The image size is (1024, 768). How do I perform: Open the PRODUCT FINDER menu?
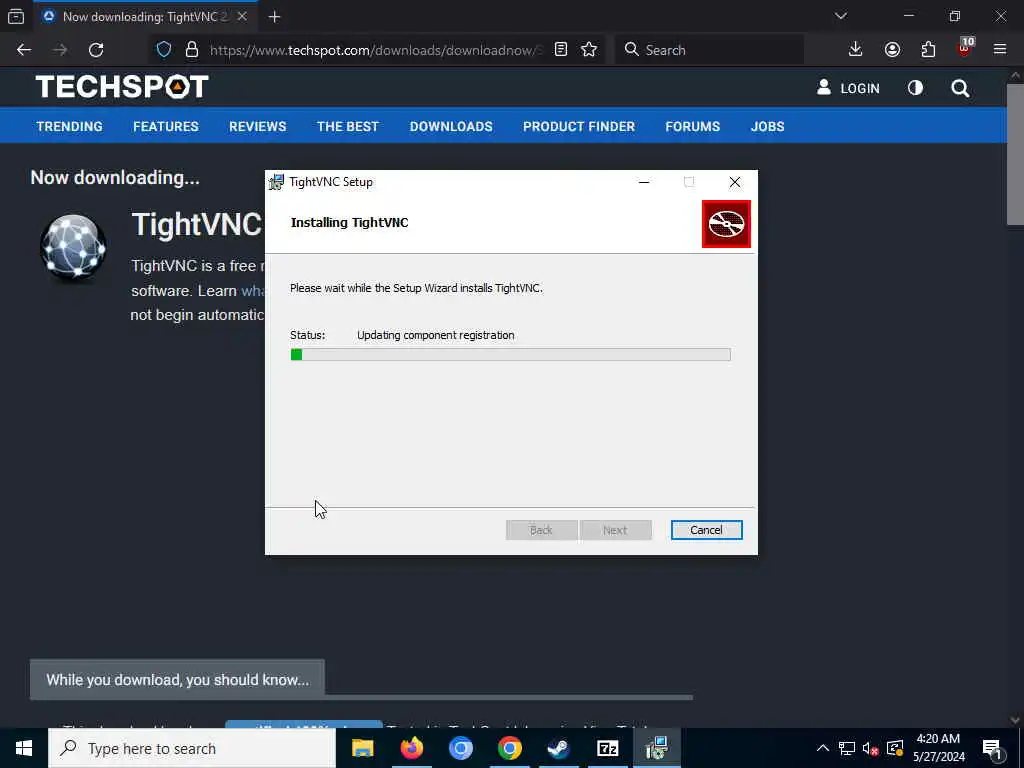[x=579, y=127]
